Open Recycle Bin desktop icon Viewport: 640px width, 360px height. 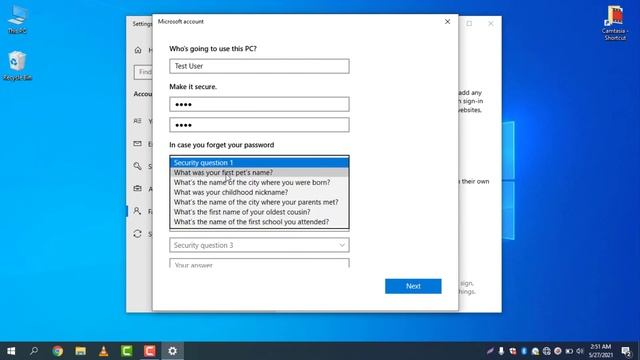click(x=18, y=65)
